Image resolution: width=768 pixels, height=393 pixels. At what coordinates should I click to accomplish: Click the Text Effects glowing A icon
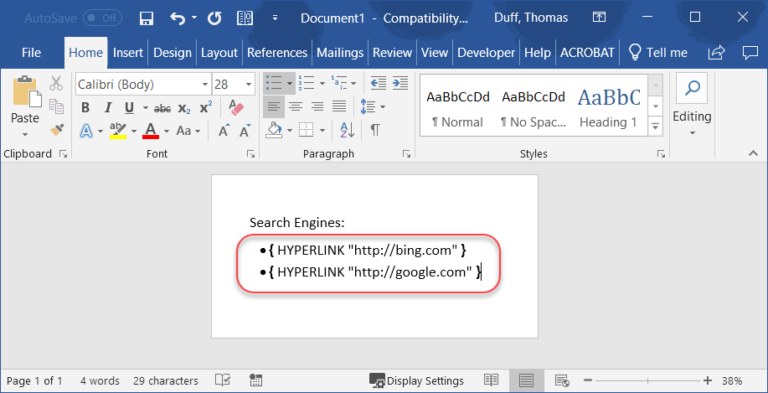coord(86,131)
